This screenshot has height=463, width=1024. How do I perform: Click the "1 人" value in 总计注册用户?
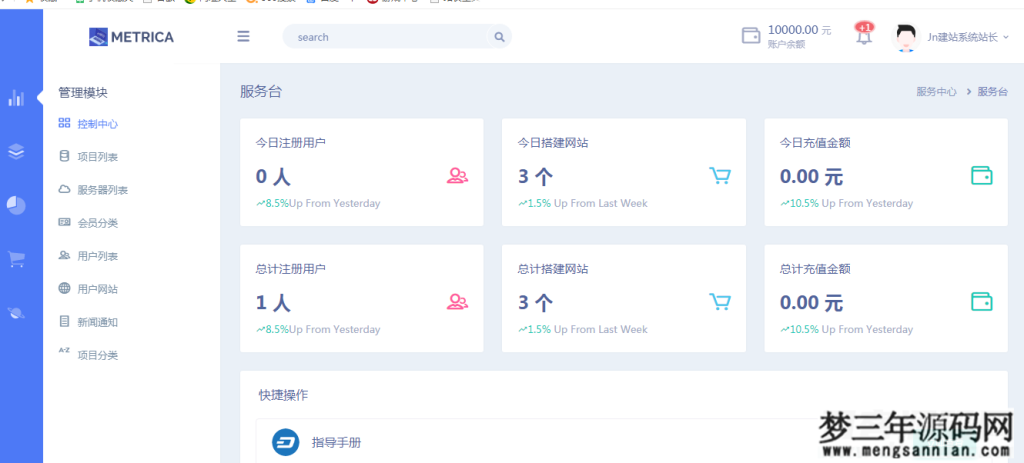coord(273,302)
